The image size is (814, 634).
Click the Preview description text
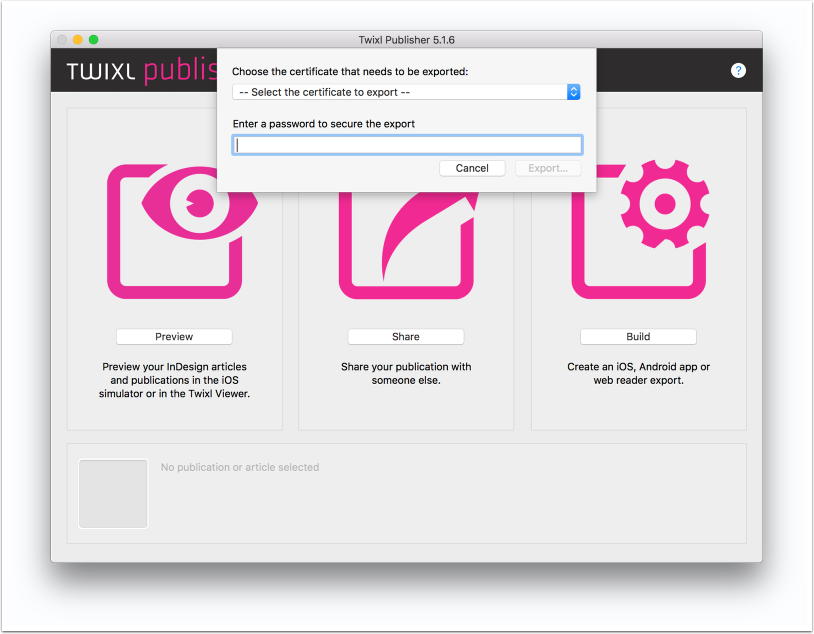tap(174, 380)
